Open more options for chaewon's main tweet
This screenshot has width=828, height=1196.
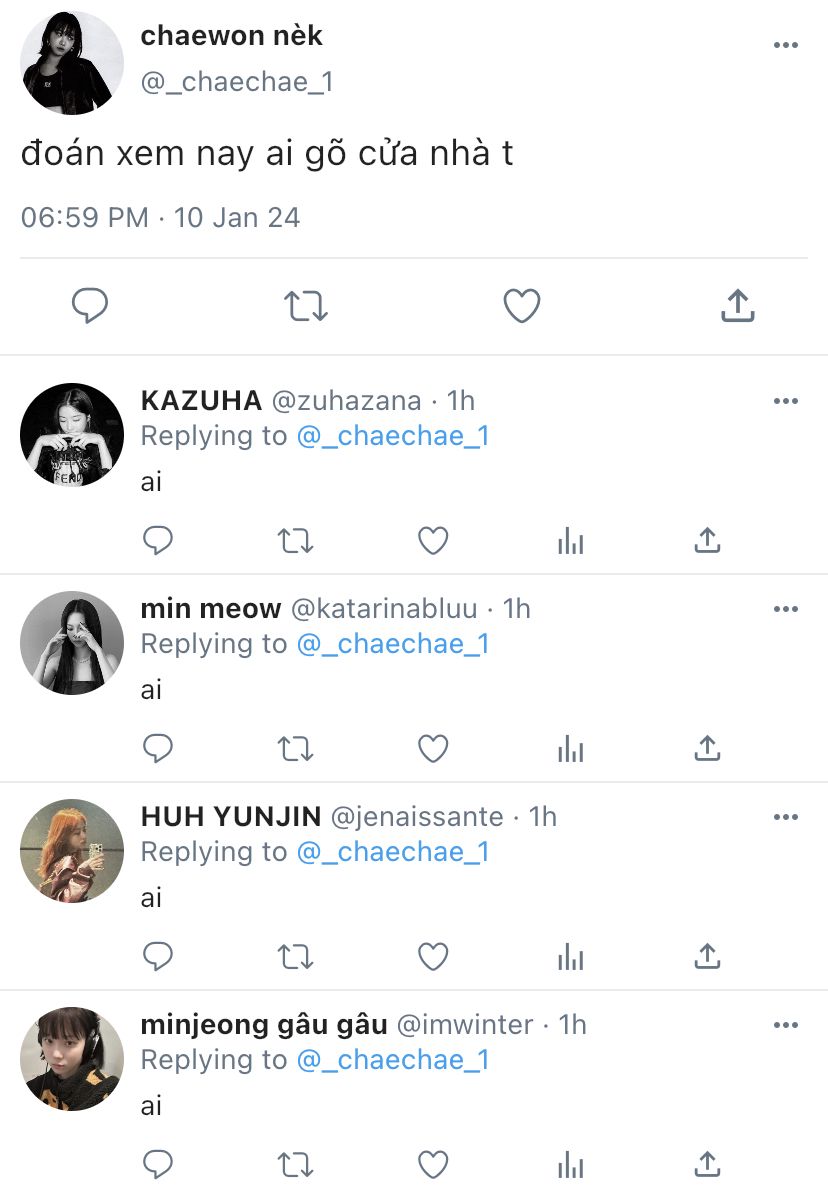click(786, 45)
